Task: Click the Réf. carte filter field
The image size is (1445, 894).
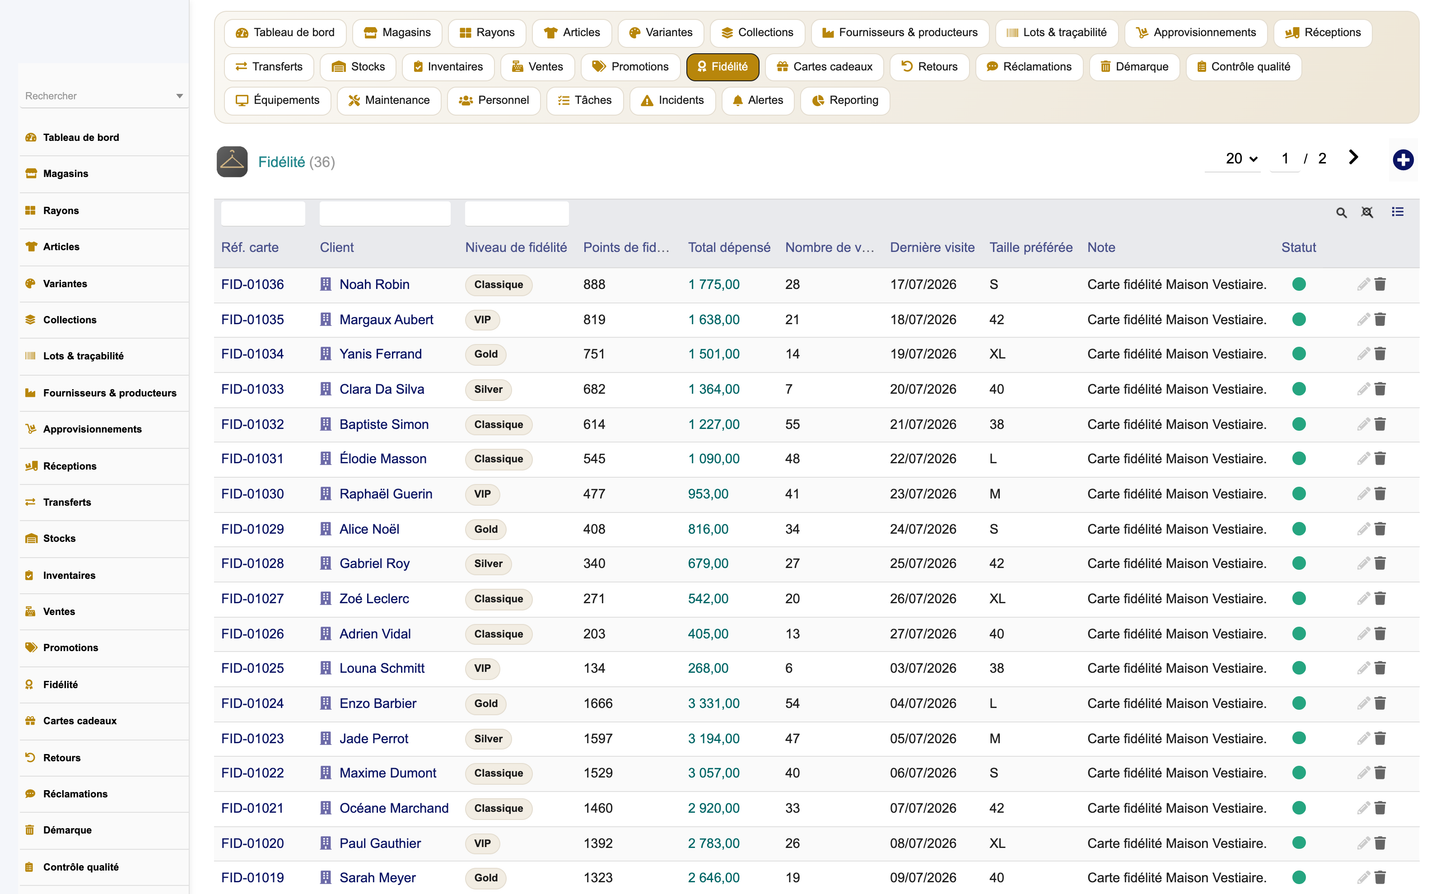Action: (263, 213)
